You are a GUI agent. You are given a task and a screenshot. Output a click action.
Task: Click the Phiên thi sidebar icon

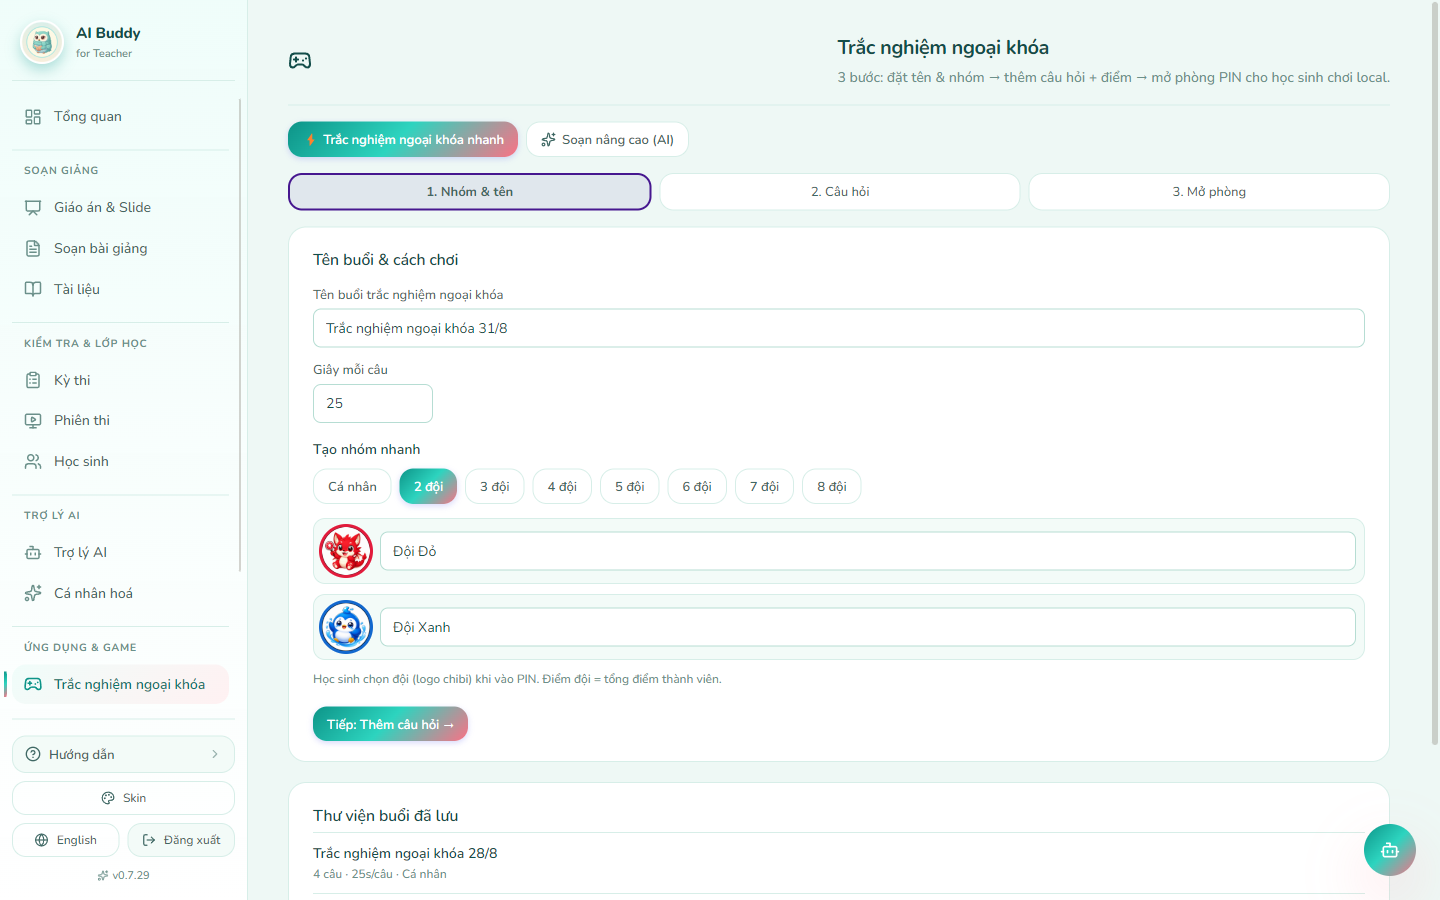33,421
